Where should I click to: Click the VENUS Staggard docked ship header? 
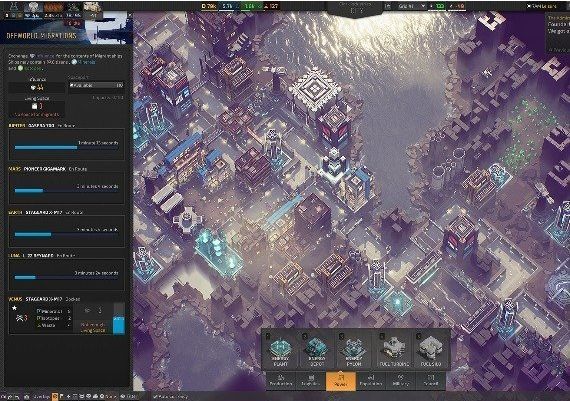click(44, 299)
